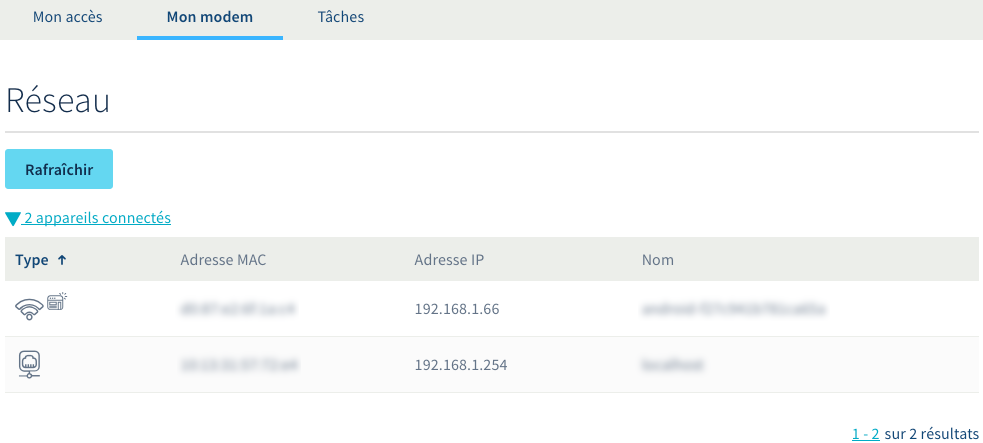
Task: Click the Nom column header
Action: pos(658,260)
